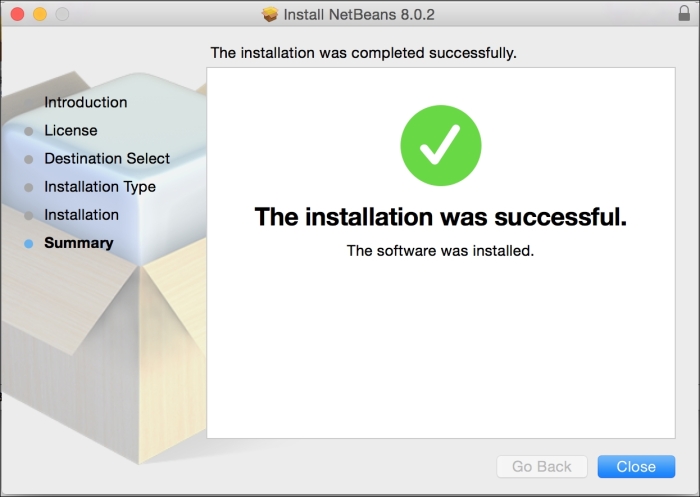Click the greyed-out Go Back button
The height and width of the screenshot is (497, 700).
(x=542, y=467)
